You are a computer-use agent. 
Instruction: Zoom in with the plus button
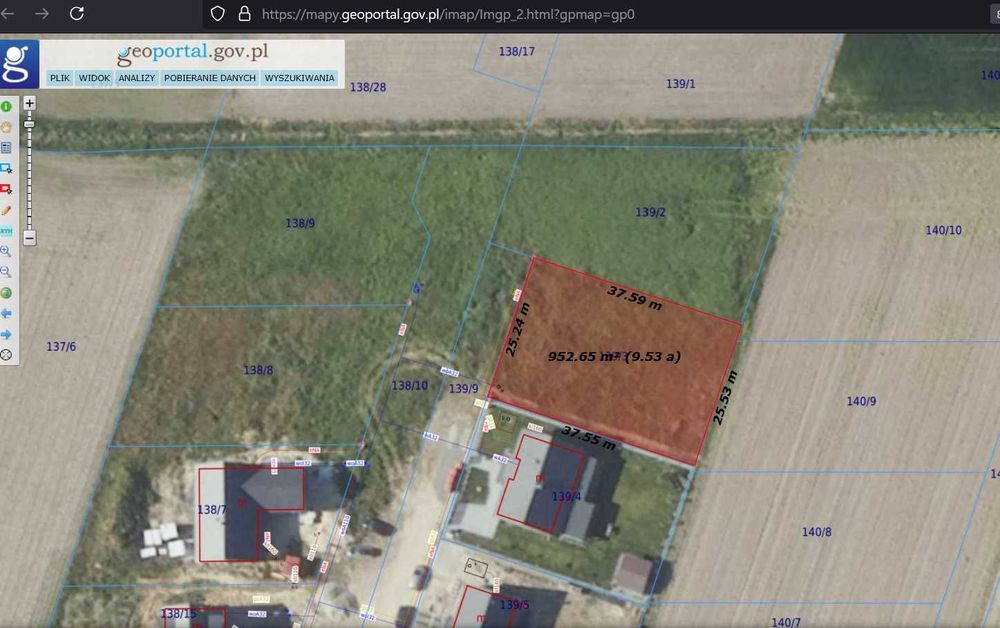pos(29,103)
